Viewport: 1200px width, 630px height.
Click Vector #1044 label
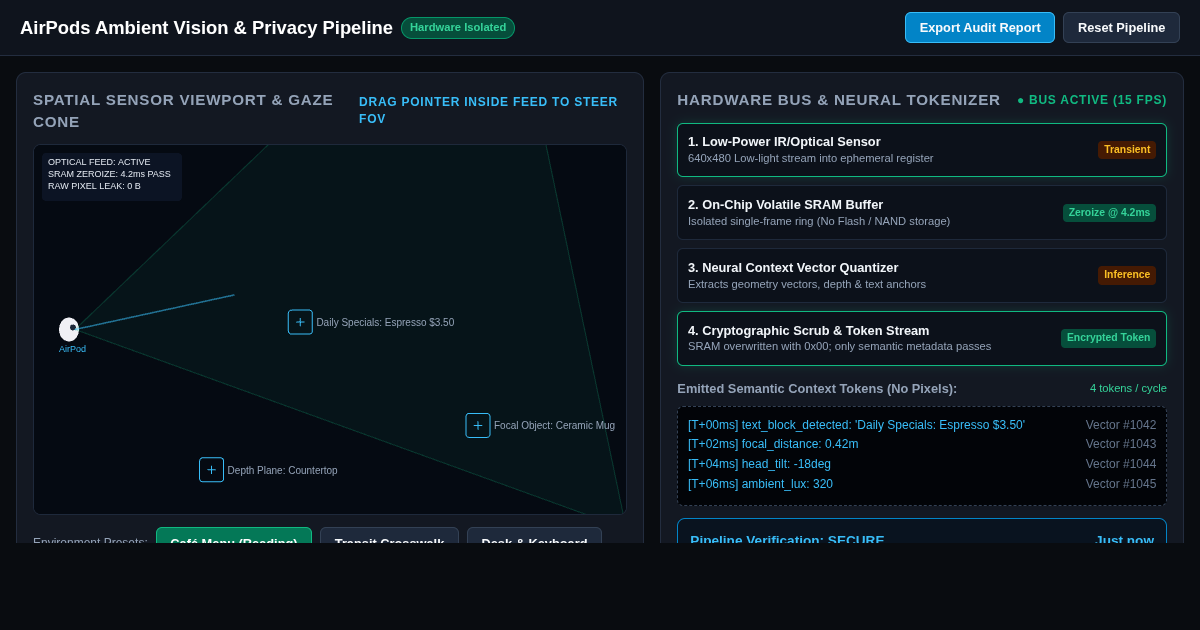pos(1121,464)
